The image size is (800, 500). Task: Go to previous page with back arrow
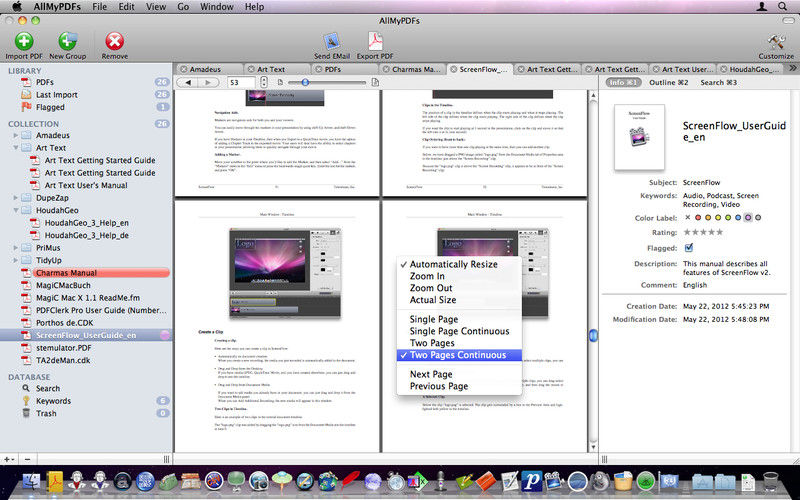point(188,82)
